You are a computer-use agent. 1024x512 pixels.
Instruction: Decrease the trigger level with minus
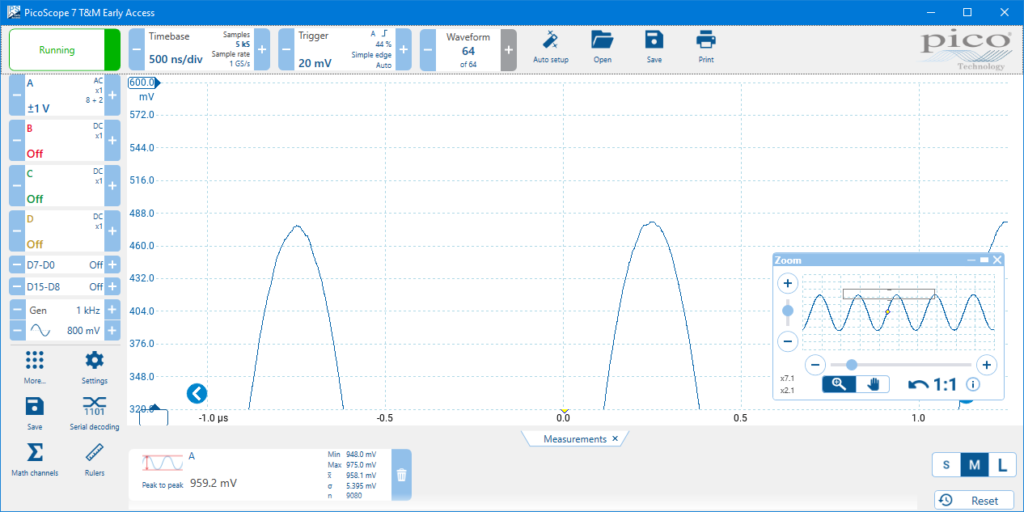(x=287, y=50)
